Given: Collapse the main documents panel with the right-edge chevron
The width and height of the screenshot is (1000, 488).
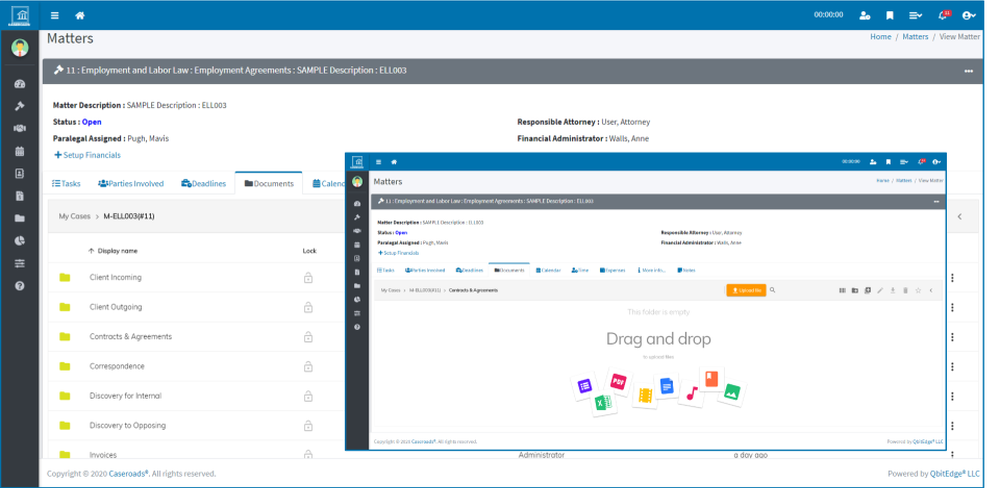Looking at the screenshot, I should (960, 217).
